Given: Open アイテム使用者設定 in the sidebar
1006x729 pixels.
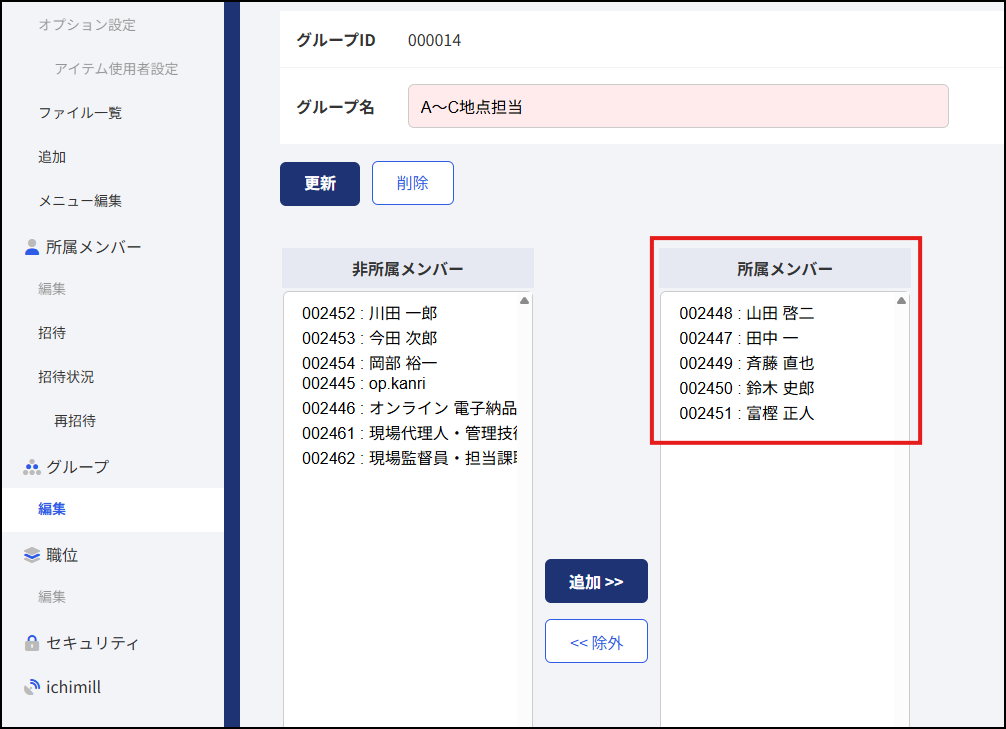Looking at the screenshot, I should click(x=116, y=69).
